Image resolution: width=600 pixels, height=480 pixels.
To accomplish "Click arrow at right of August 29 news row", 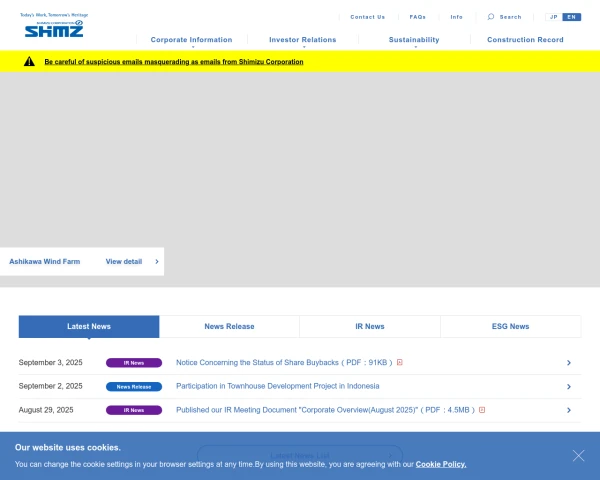I will 568,410.
